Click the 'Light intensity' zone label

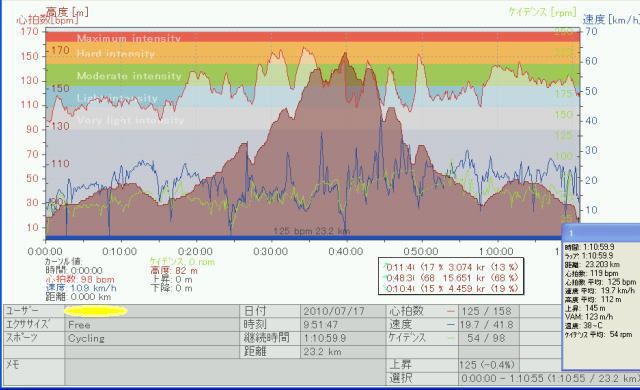click(117, 98)
